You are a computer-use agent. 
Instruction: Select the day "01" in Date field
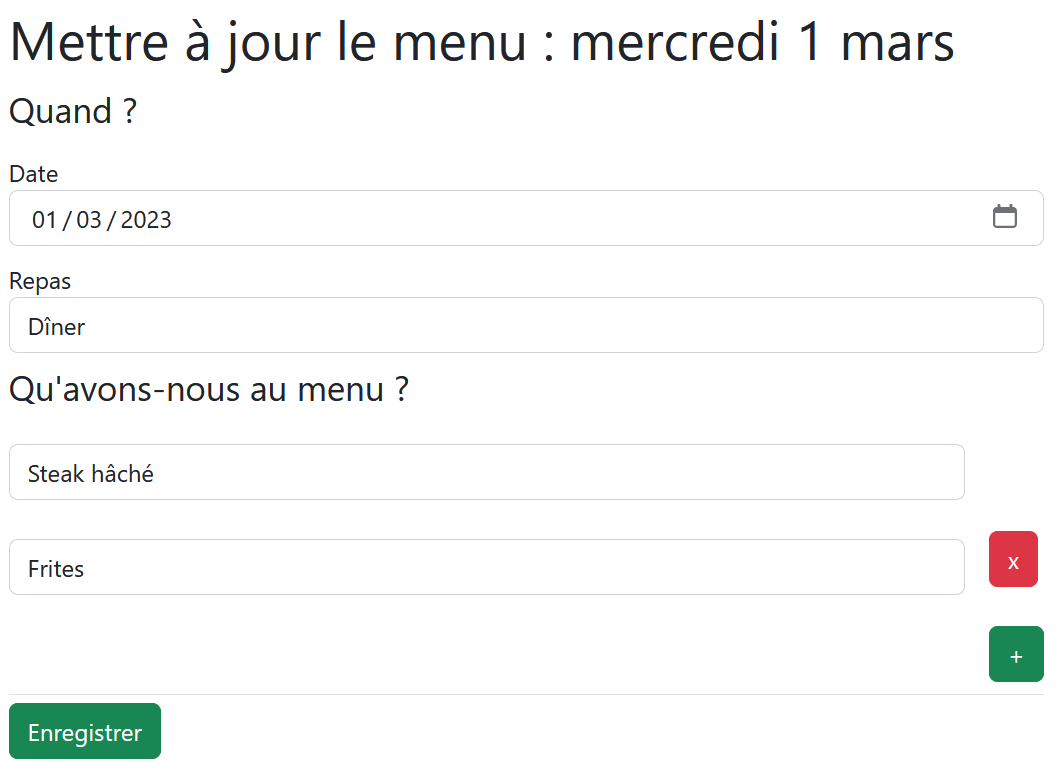point(44,220)
